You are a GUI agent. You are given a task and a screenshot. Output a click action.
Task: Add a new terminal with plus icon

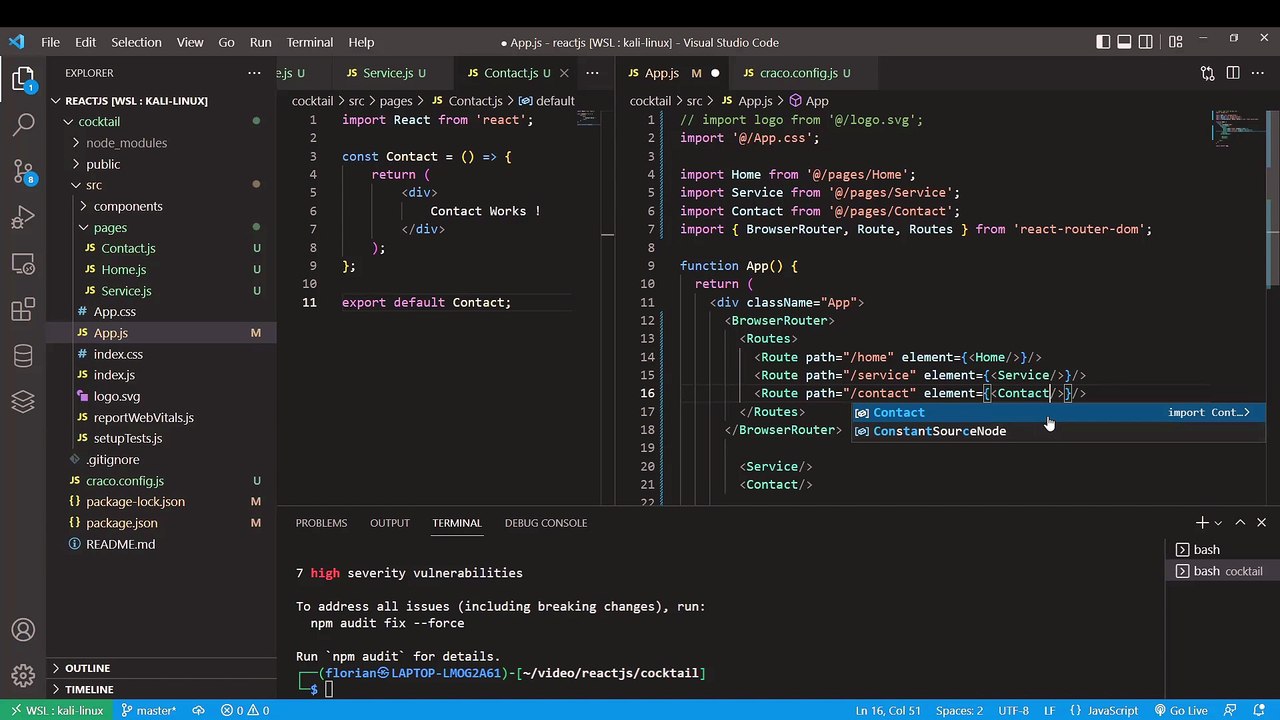[x=1202, y=522]
